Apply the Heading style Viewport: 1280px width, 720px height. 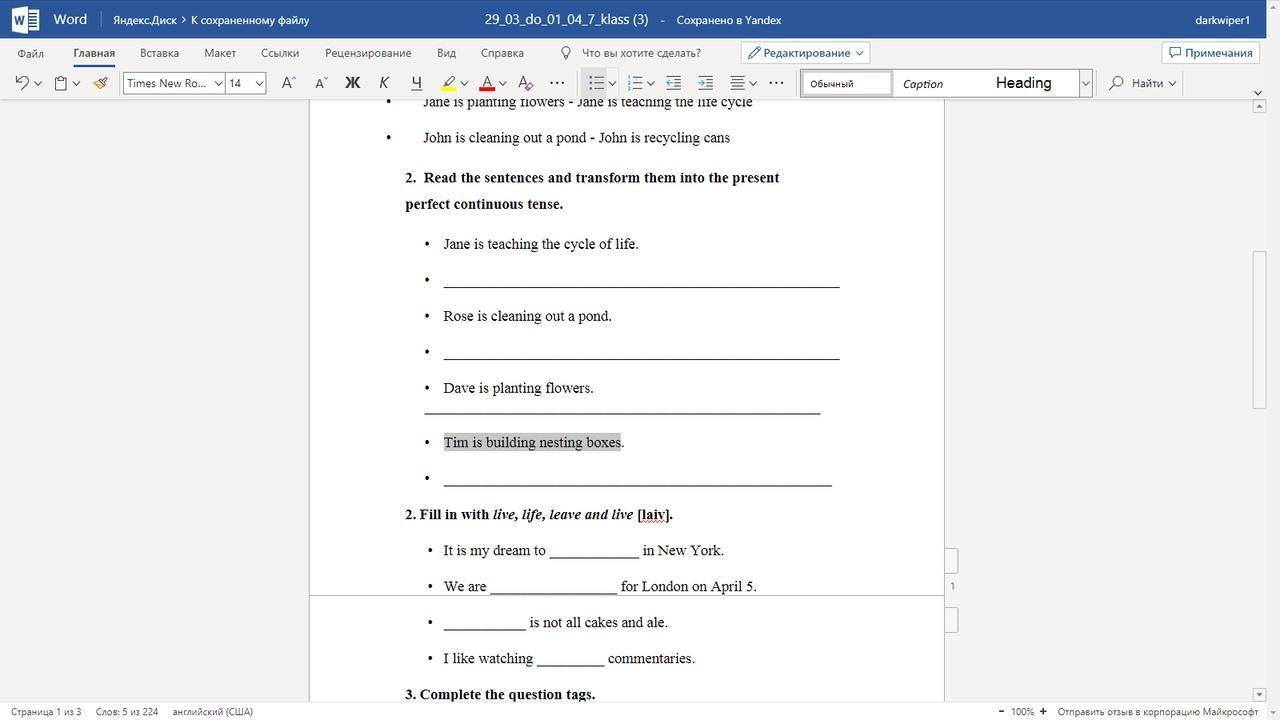tap(1023, 83)
